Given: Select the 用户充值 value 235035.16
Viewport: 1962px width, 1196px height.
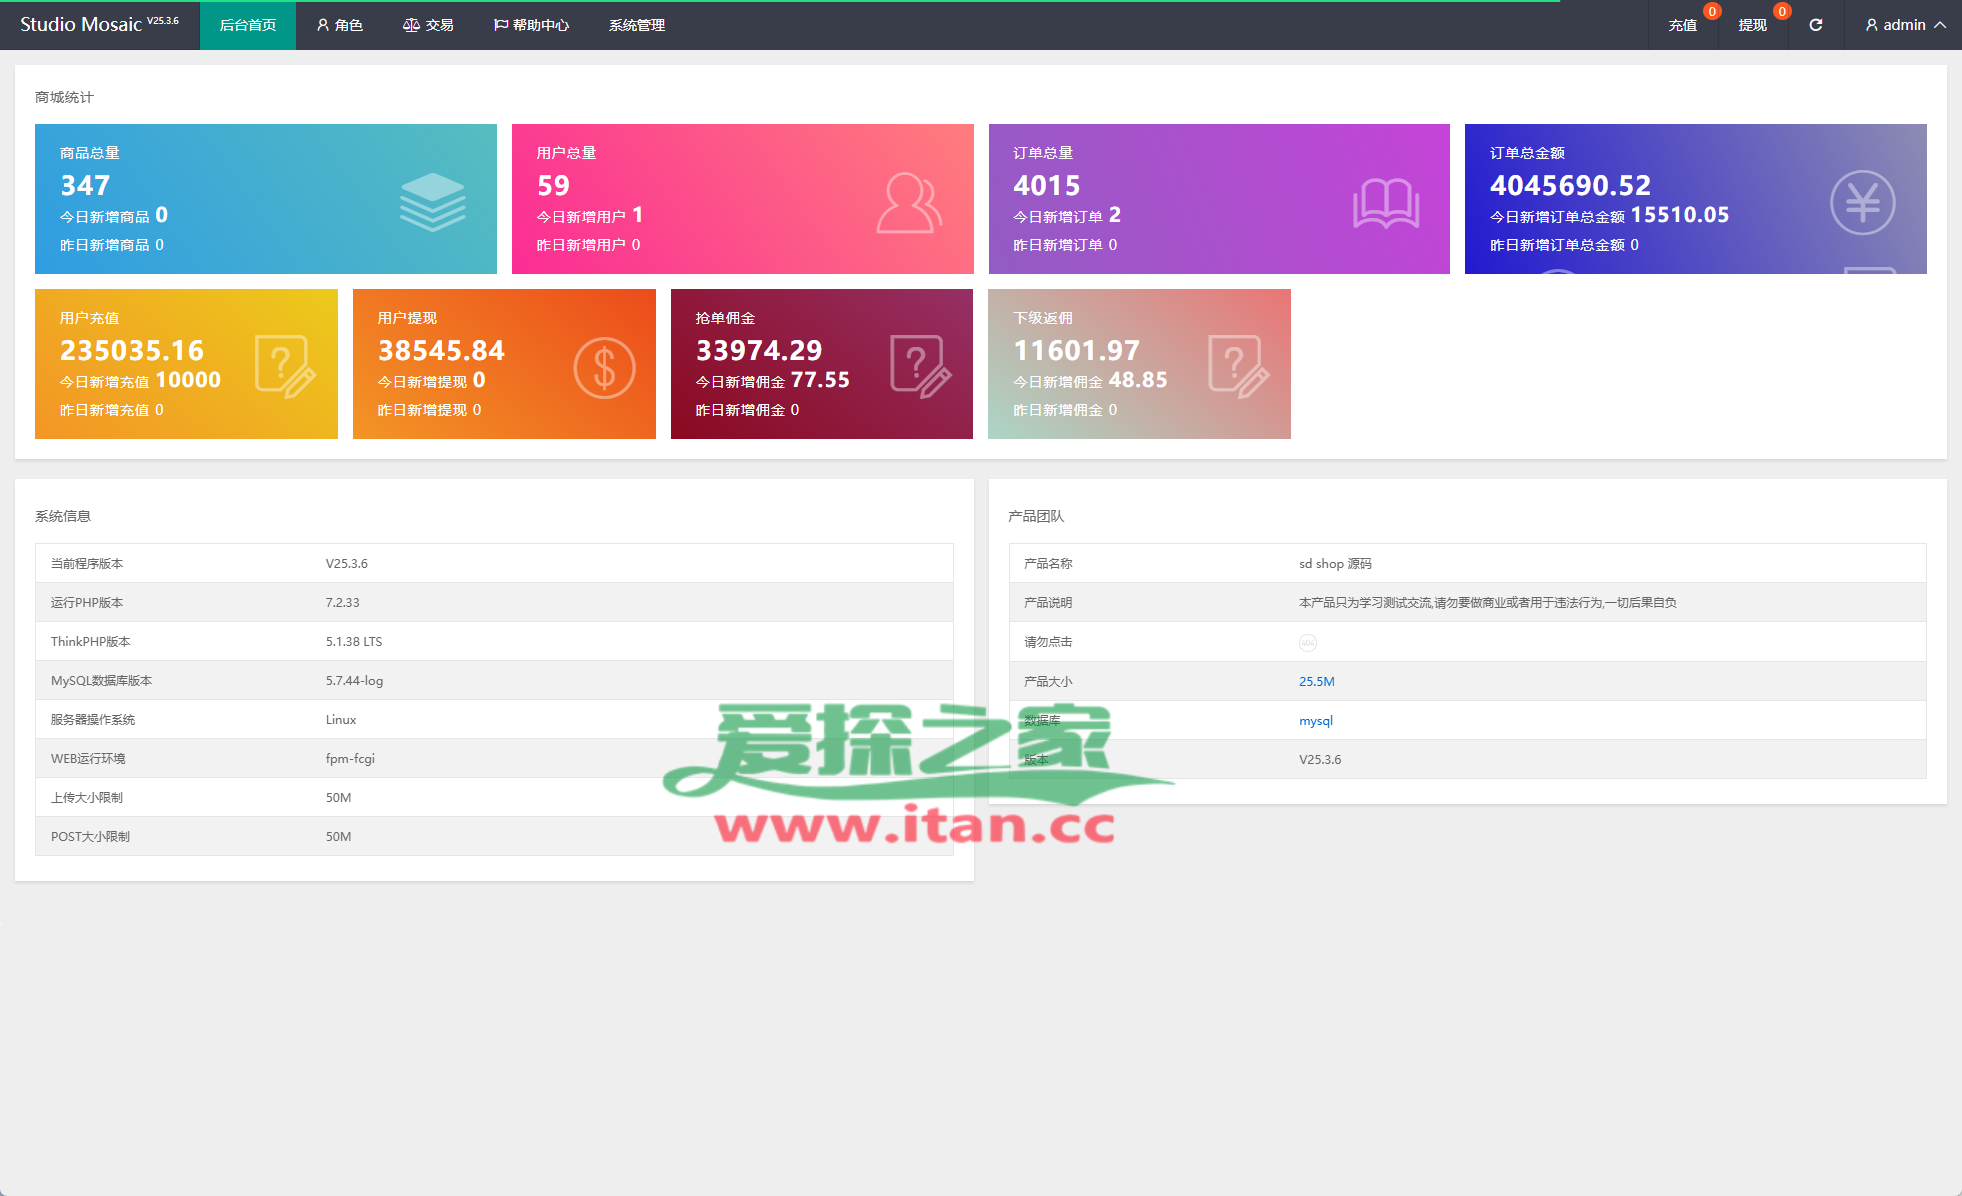Looking at the screenshot, I should point(132,350).
